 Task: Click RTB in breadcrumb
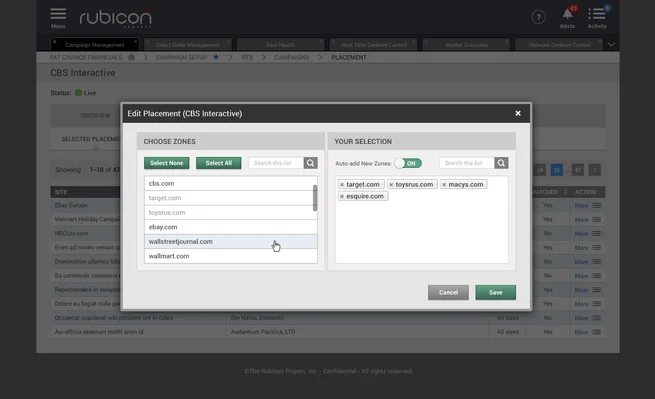(x=247, y=57)
